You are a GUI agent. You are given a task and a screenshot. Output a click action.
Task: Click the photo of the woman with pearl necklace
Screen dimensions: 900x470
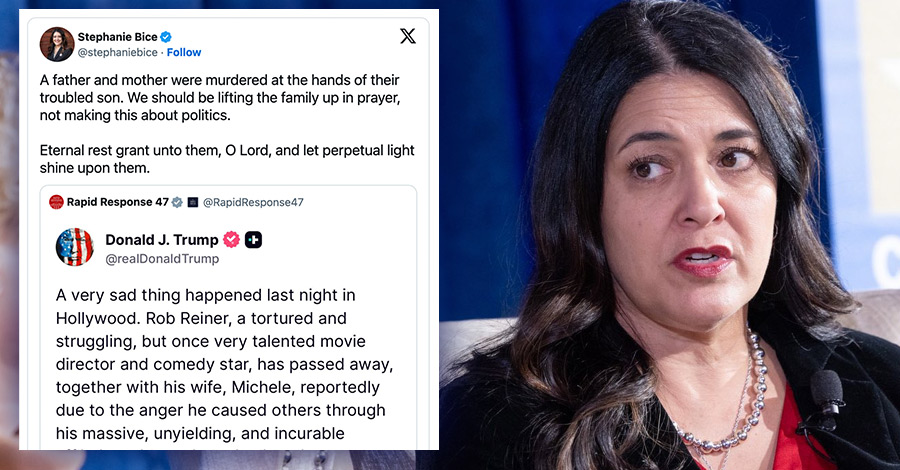[669, 235]
